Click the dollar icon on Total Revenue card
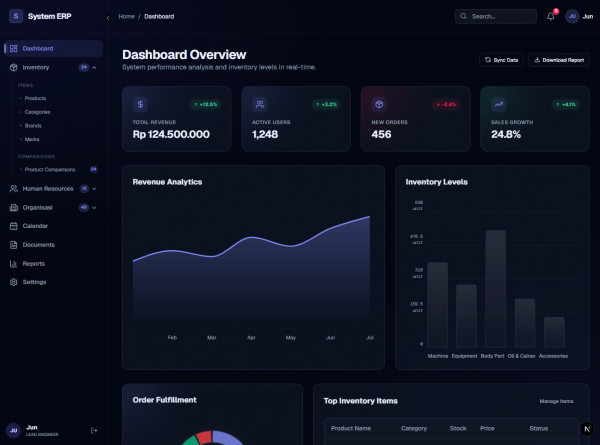The image size is (600, 445). pyautogui.click(x=140, y=104)
